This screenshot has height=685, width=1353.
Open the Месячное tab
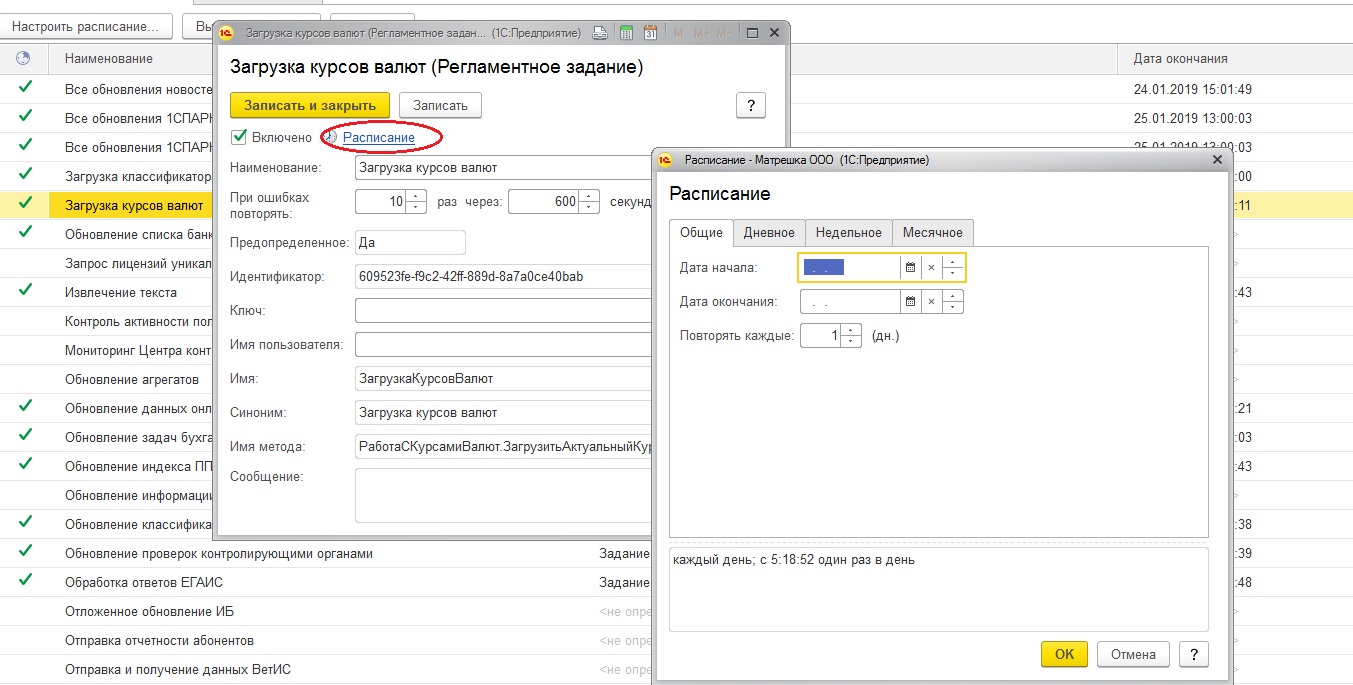(x=932, y=232)
